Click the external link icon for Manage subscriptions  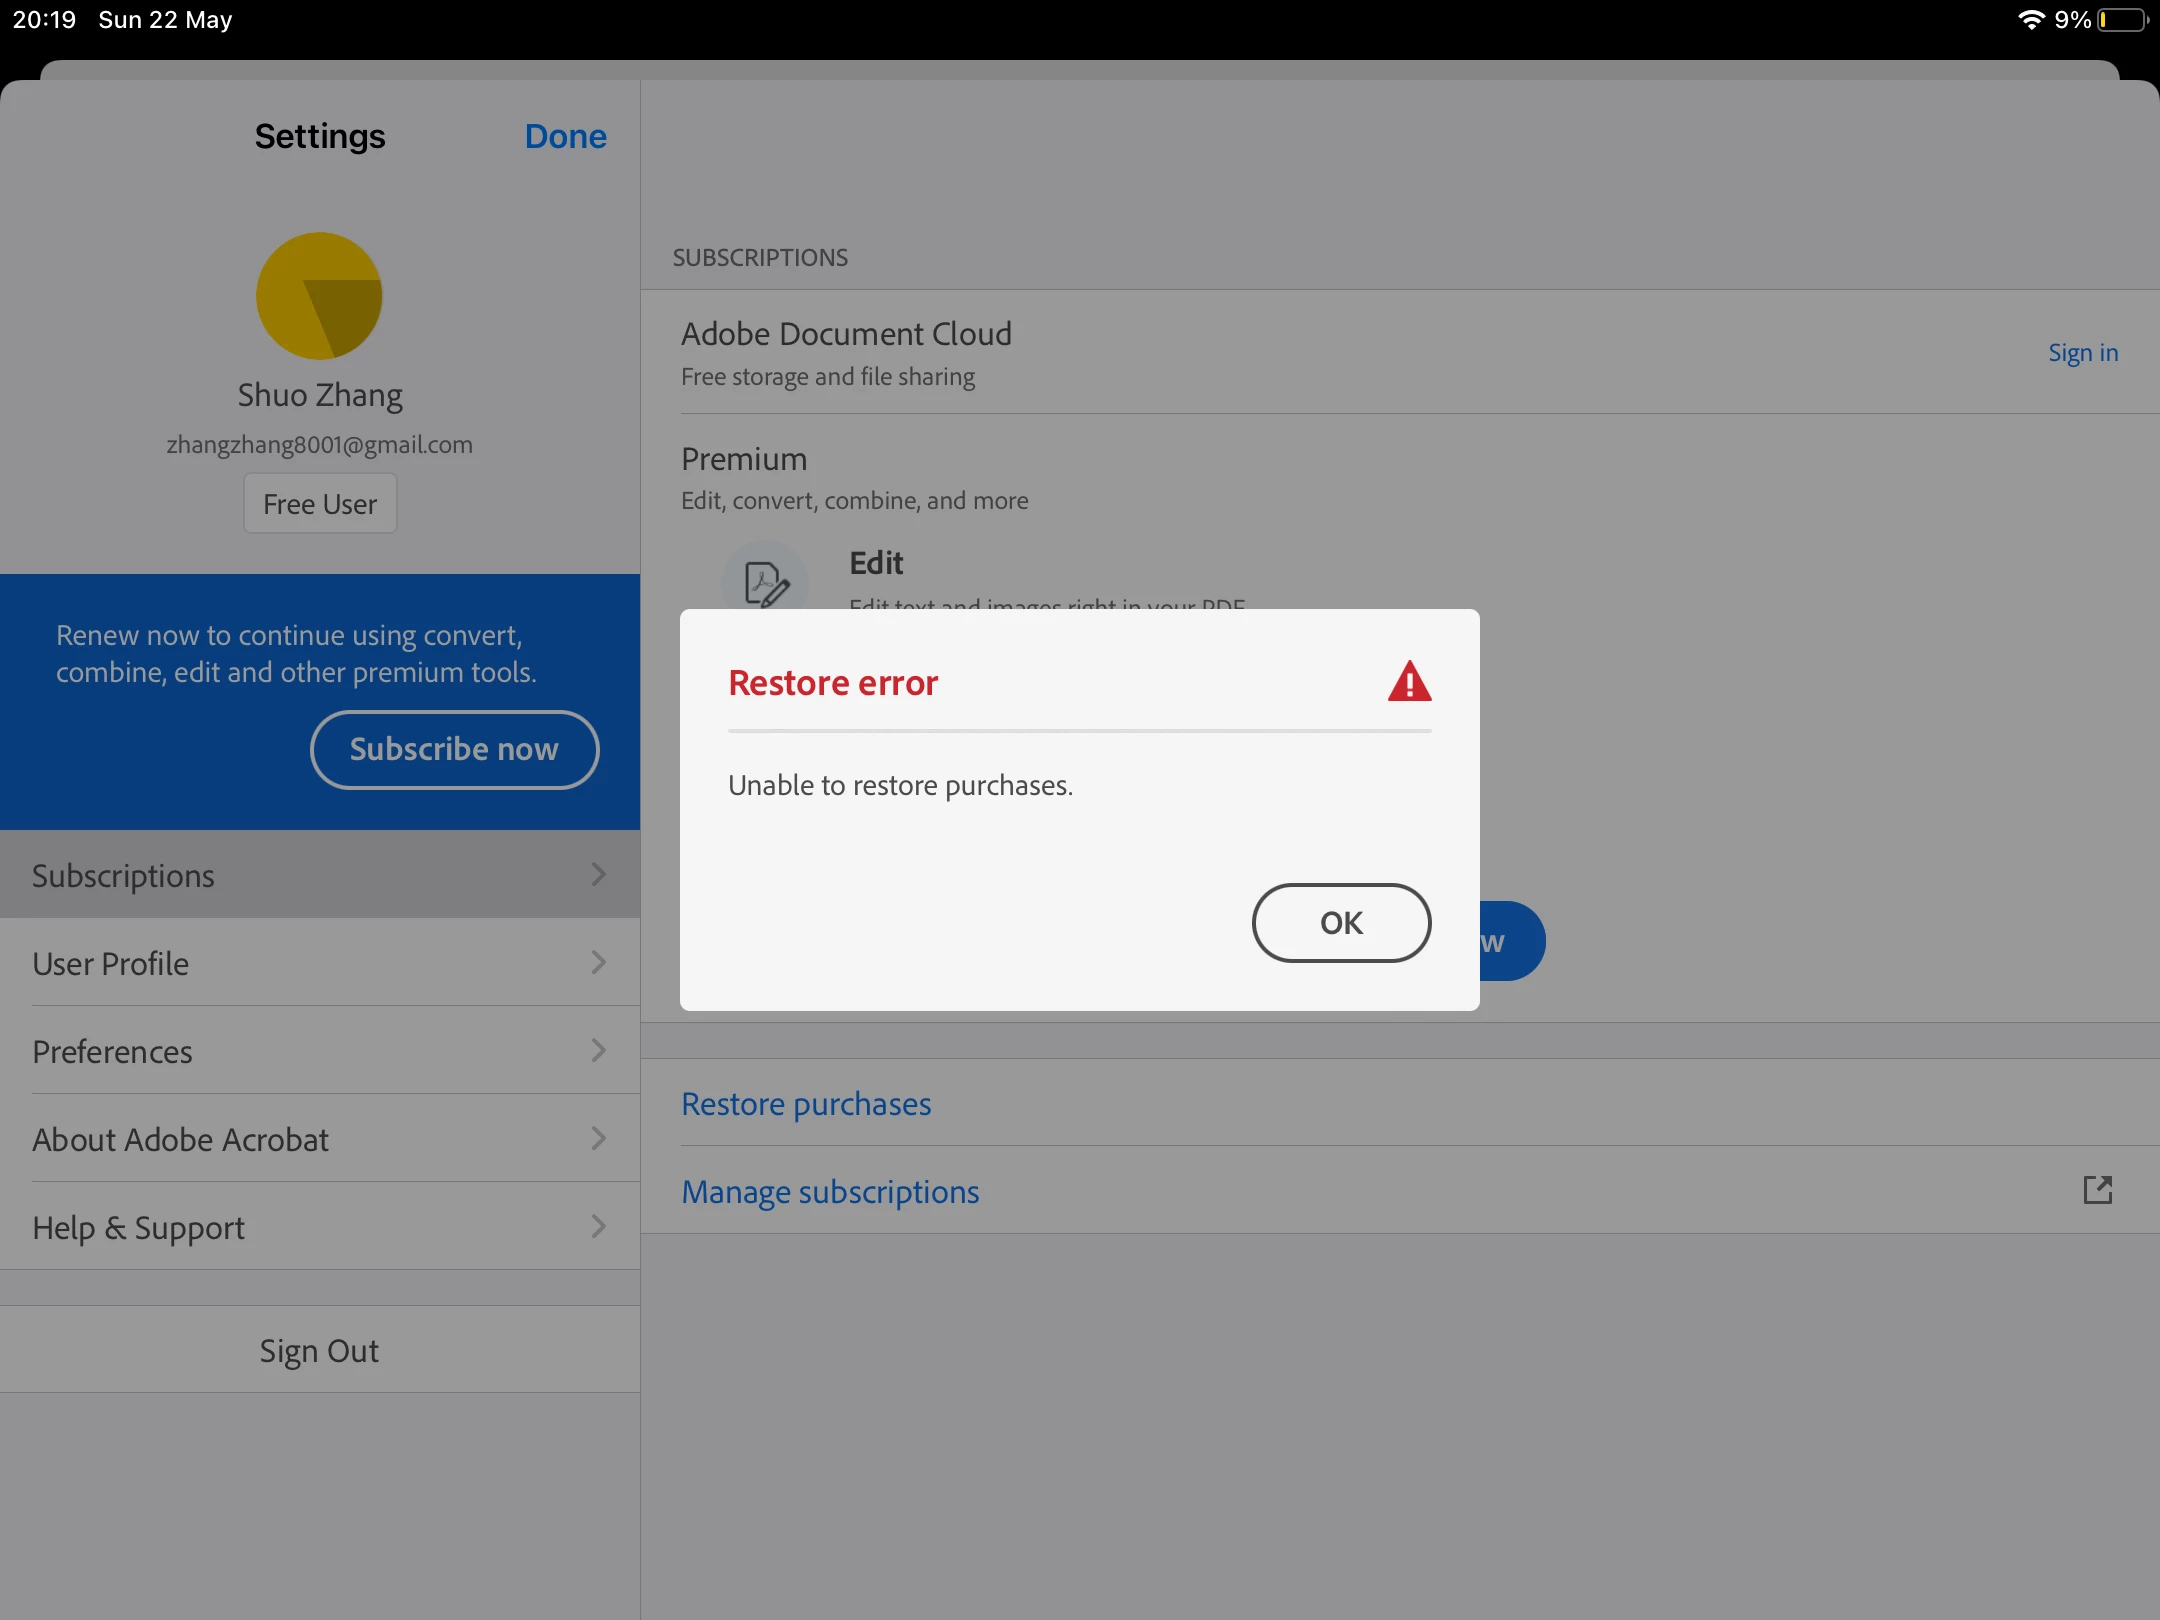2097,1190
